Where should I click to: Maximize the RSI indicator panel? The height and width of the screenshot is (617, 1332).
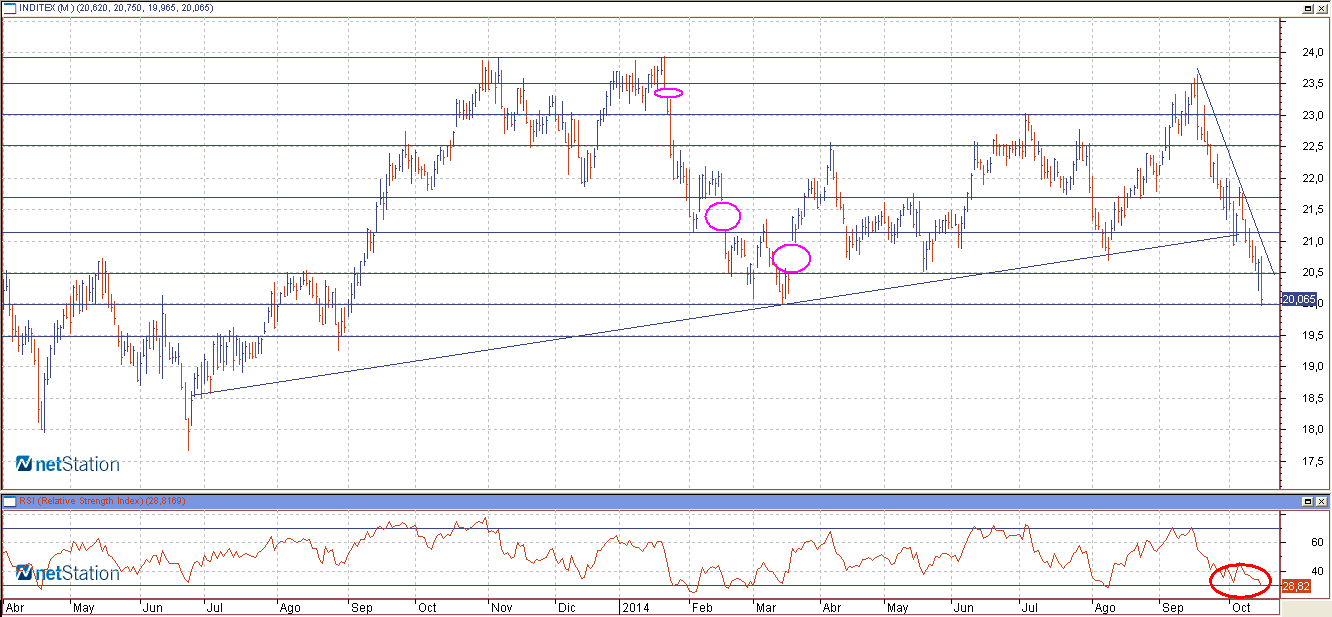[x=1307, y=500]
